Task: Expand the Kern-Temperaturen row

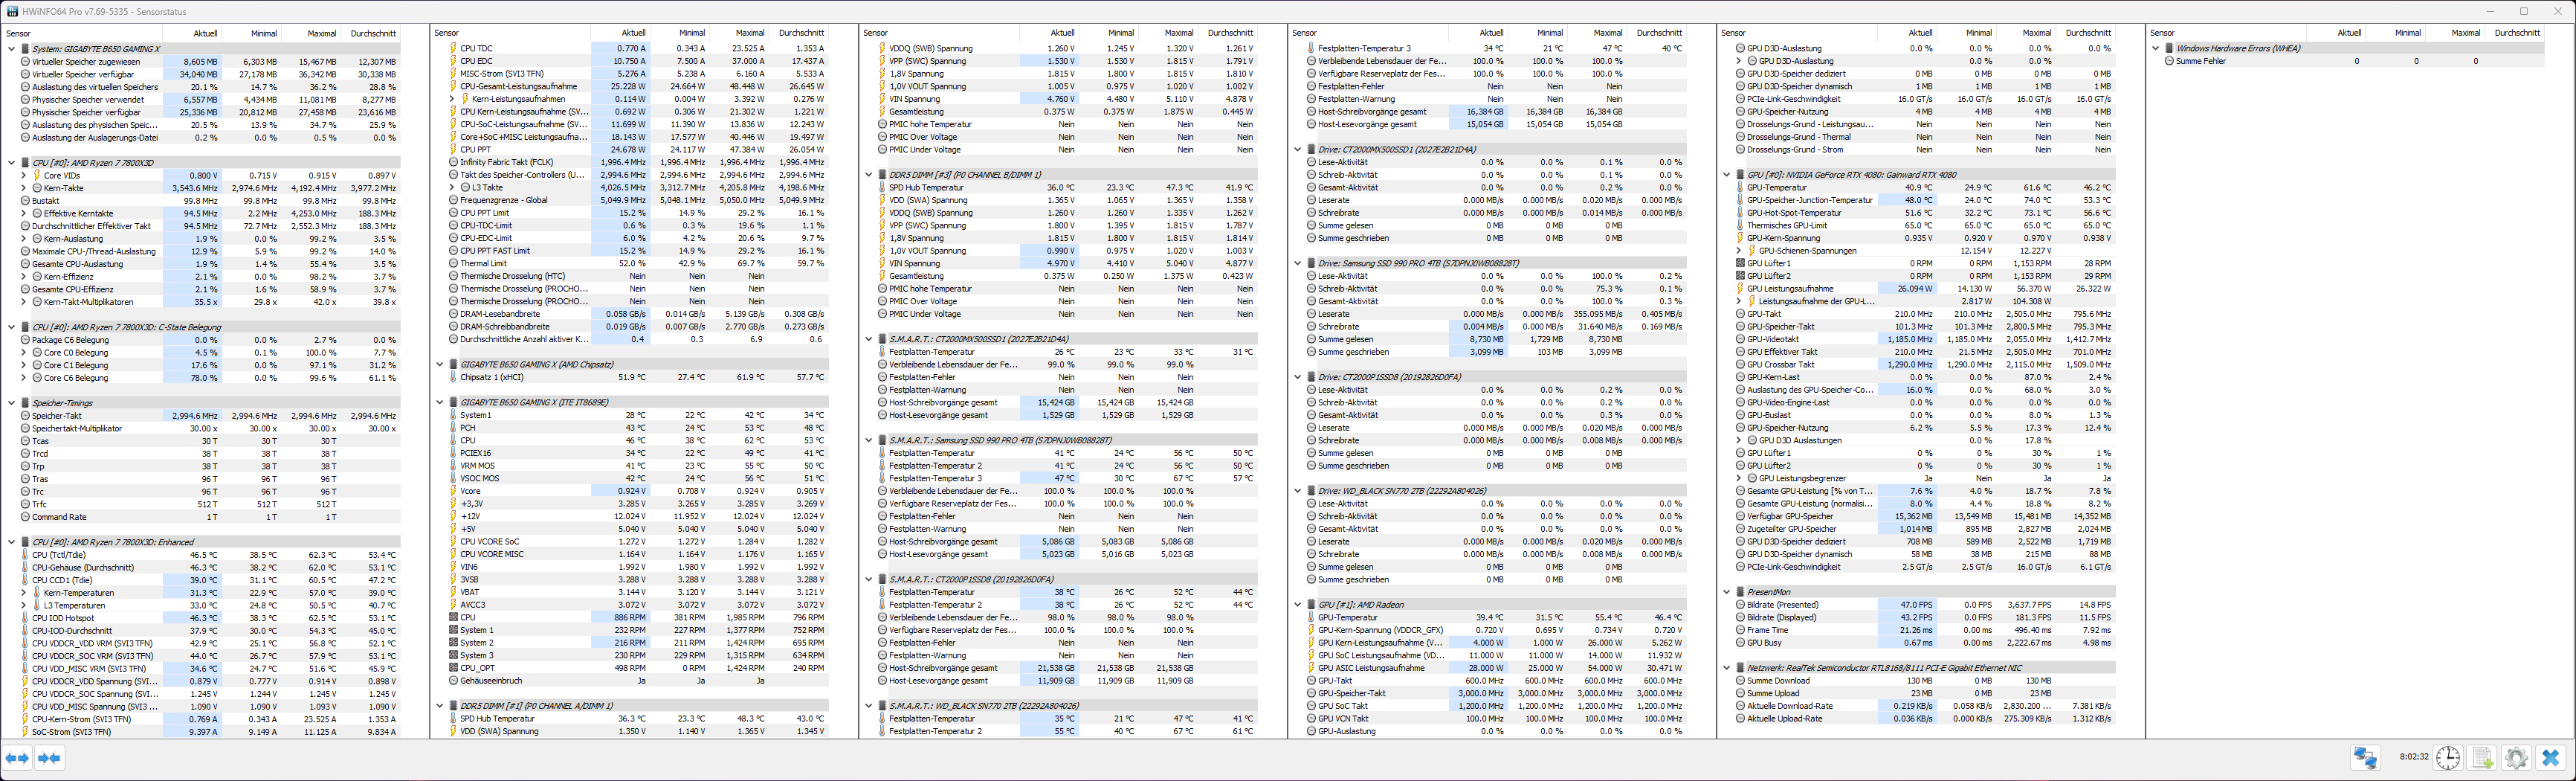Action: pyautogui.click(x=23, y=593)
